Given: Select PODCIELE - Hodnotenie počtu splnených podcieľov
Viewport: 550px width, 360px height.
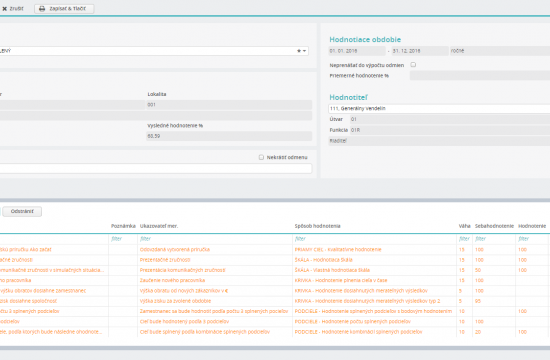Looking at the screenshot, I should tap(374, 321).
